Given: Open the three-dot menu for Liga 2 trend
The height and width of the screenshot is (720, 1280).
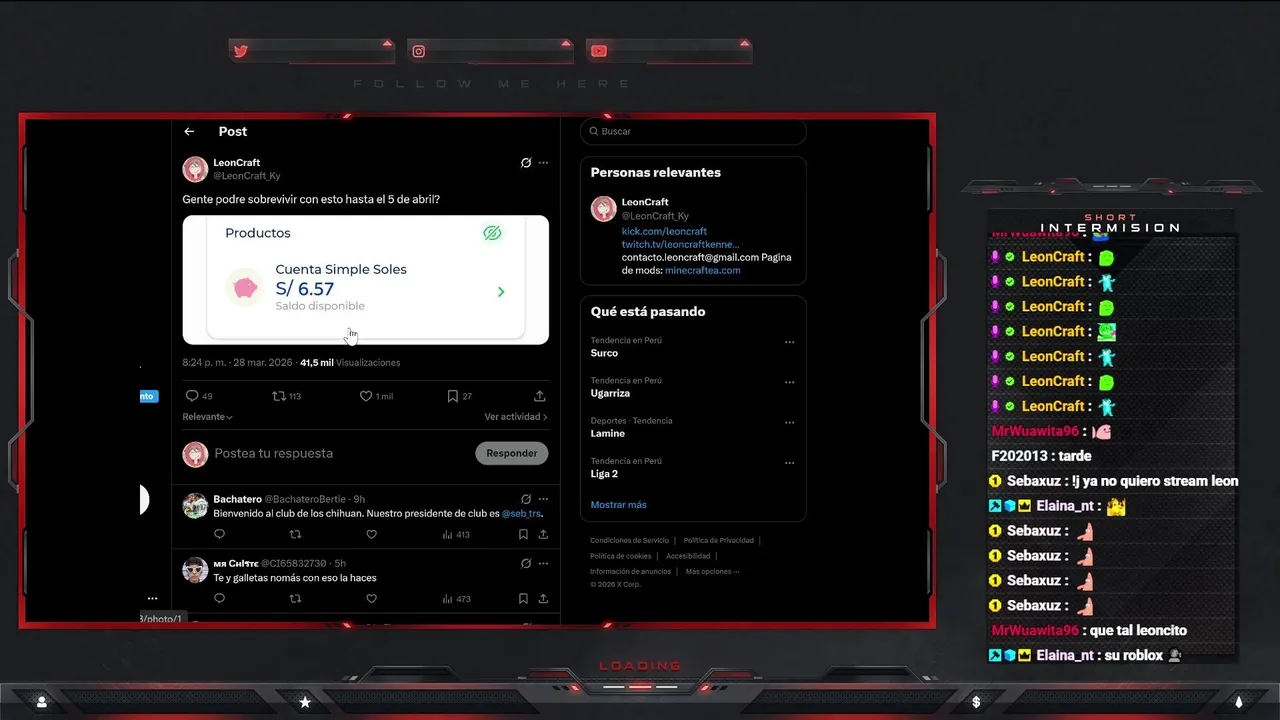Looking at the screenshot, I should (789, 462).
